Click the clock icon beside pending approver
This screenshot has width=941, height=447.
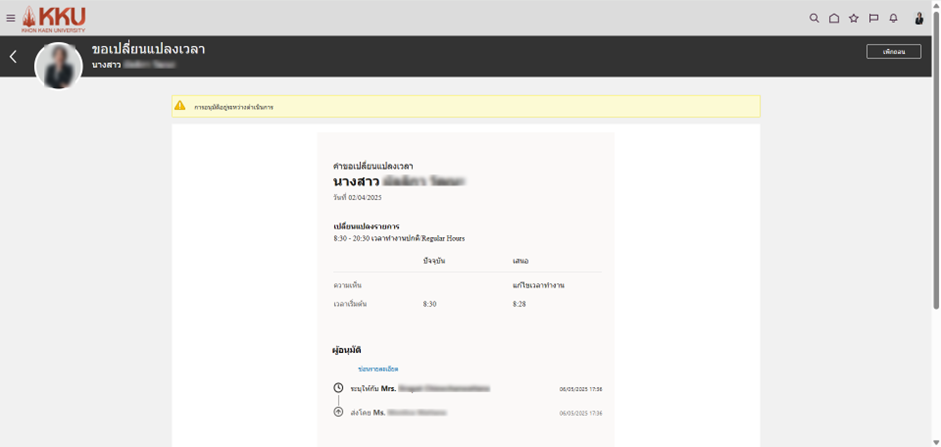tap(338, 388)
